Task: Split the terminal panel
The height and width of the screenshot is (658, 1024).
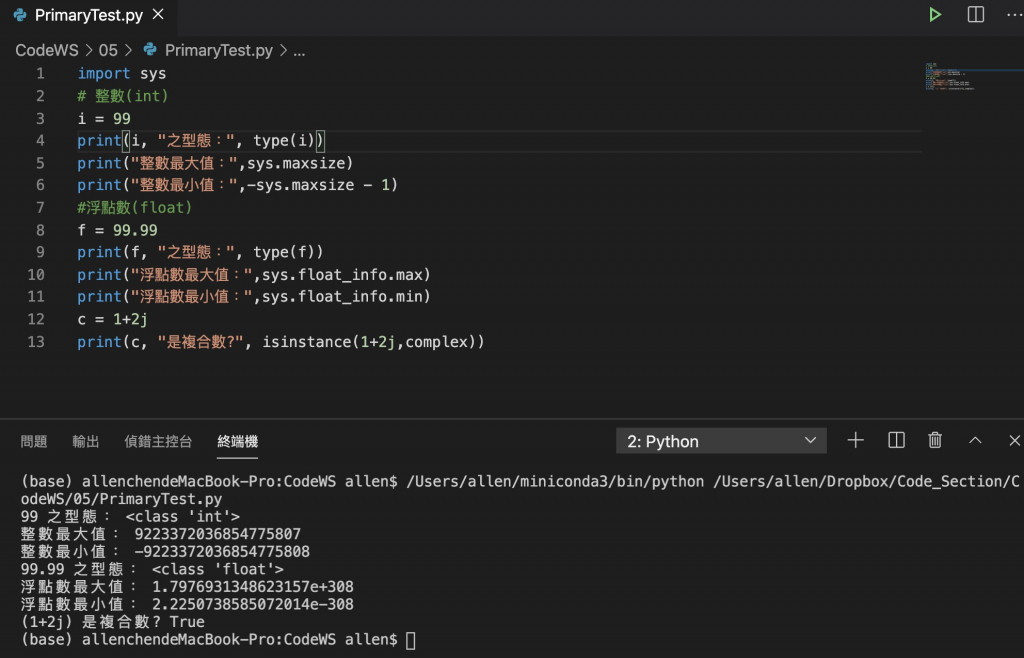Action: pyautogui.click(x=897, y=441)
